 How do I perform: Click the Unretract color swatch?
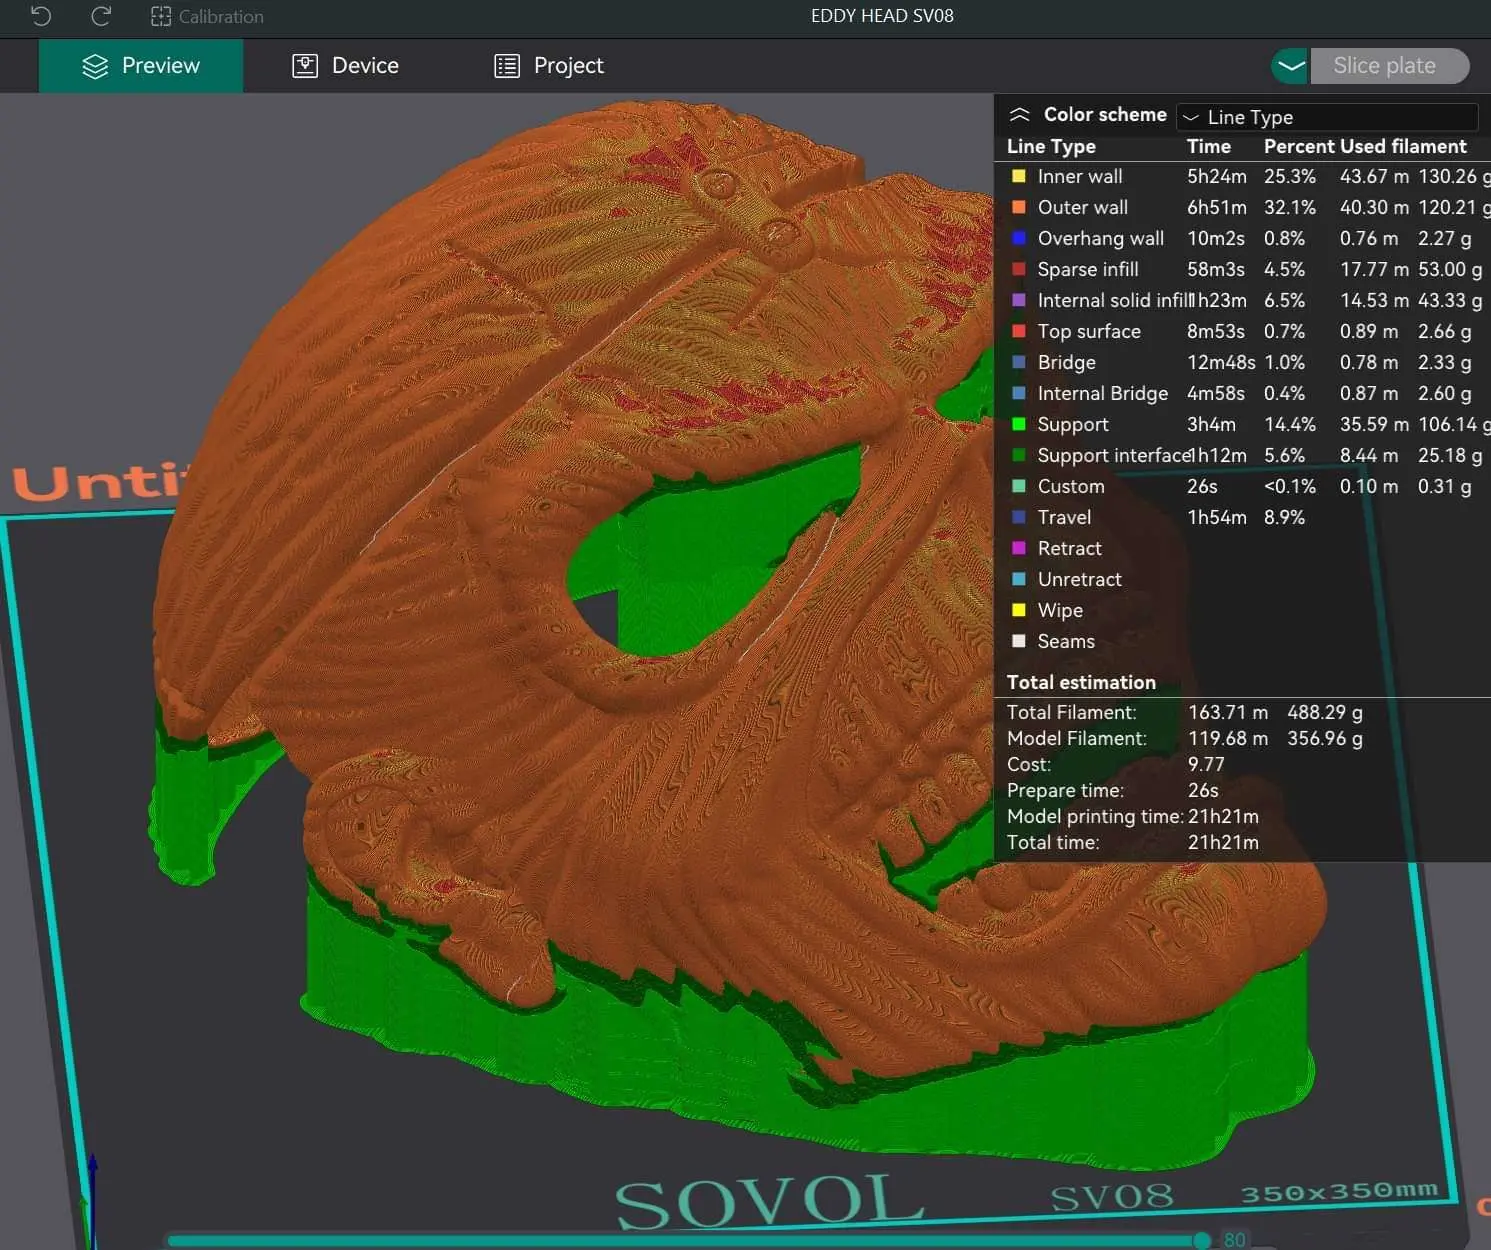coord(1018,579)
